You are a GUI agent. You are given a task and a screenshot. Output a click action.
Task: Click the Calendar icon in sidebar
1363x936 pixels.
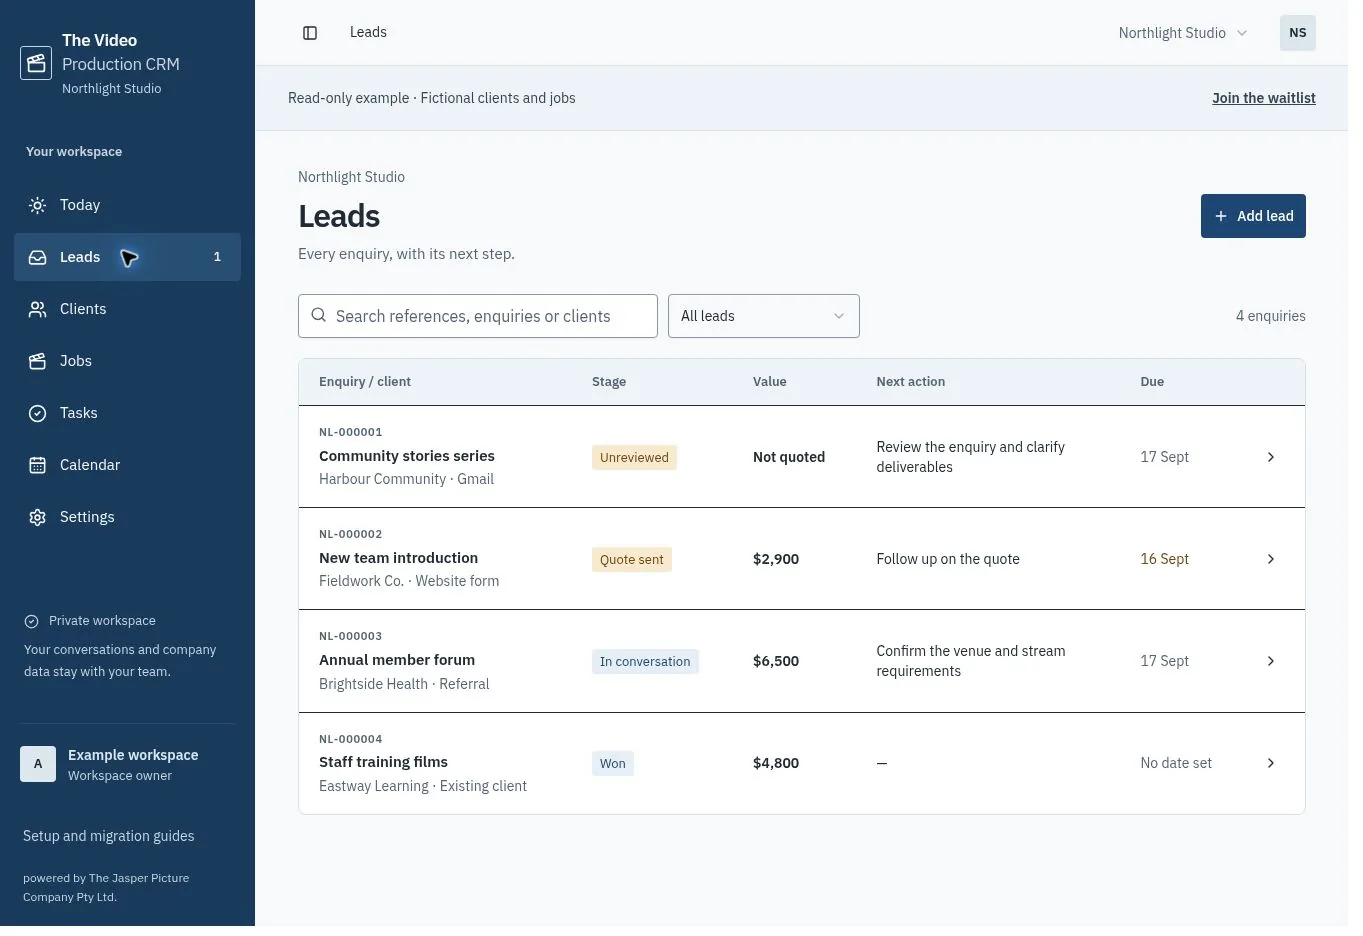37,465
